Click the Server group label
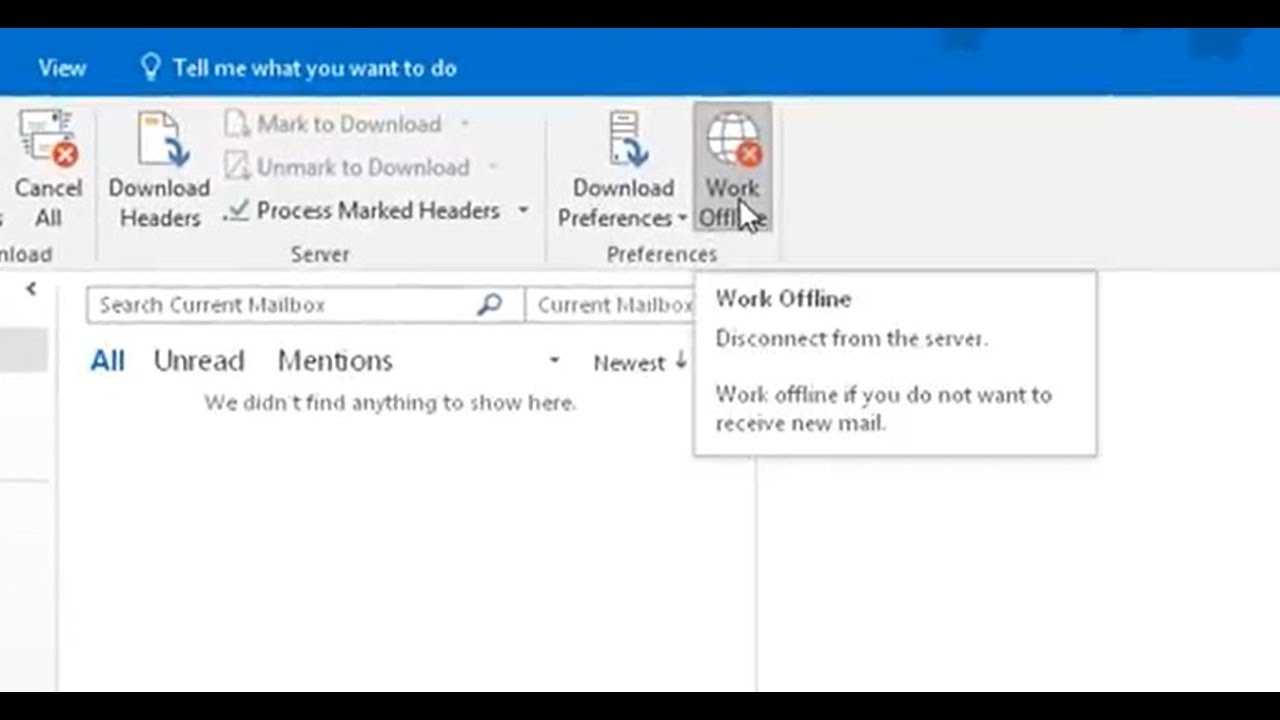The height and width of the screenshot is (720, 1280). pos(320,255)
